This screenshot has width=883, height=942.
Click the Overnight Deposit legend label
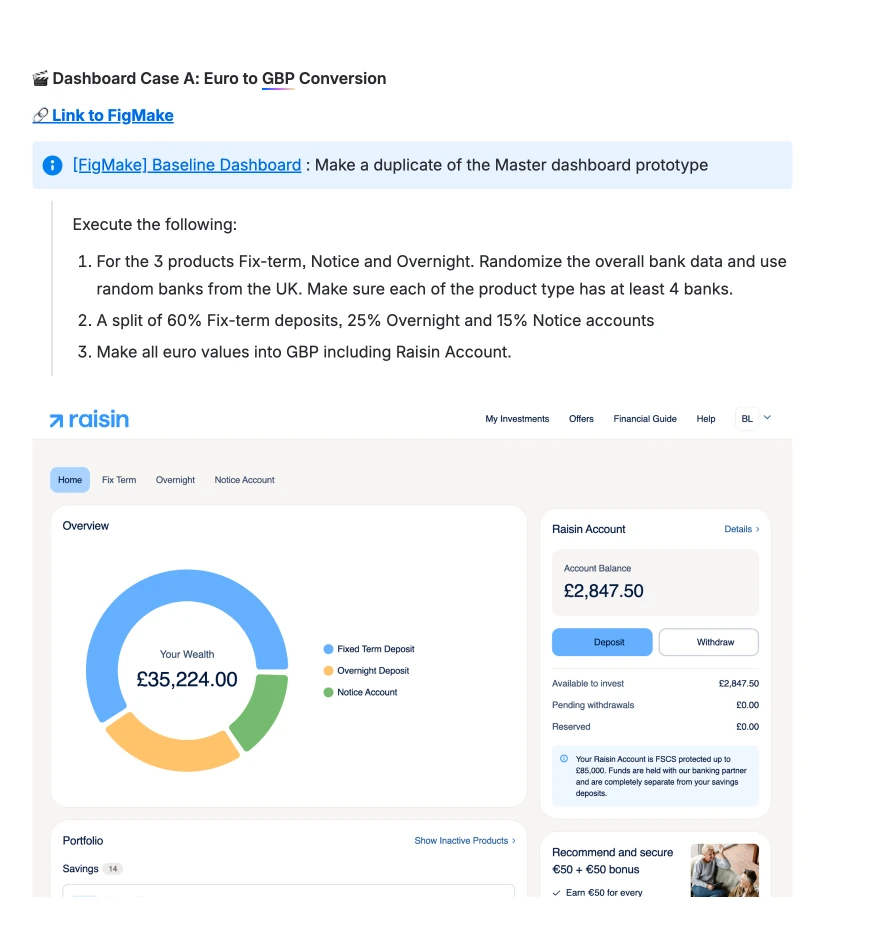click(x=373, y=670)
